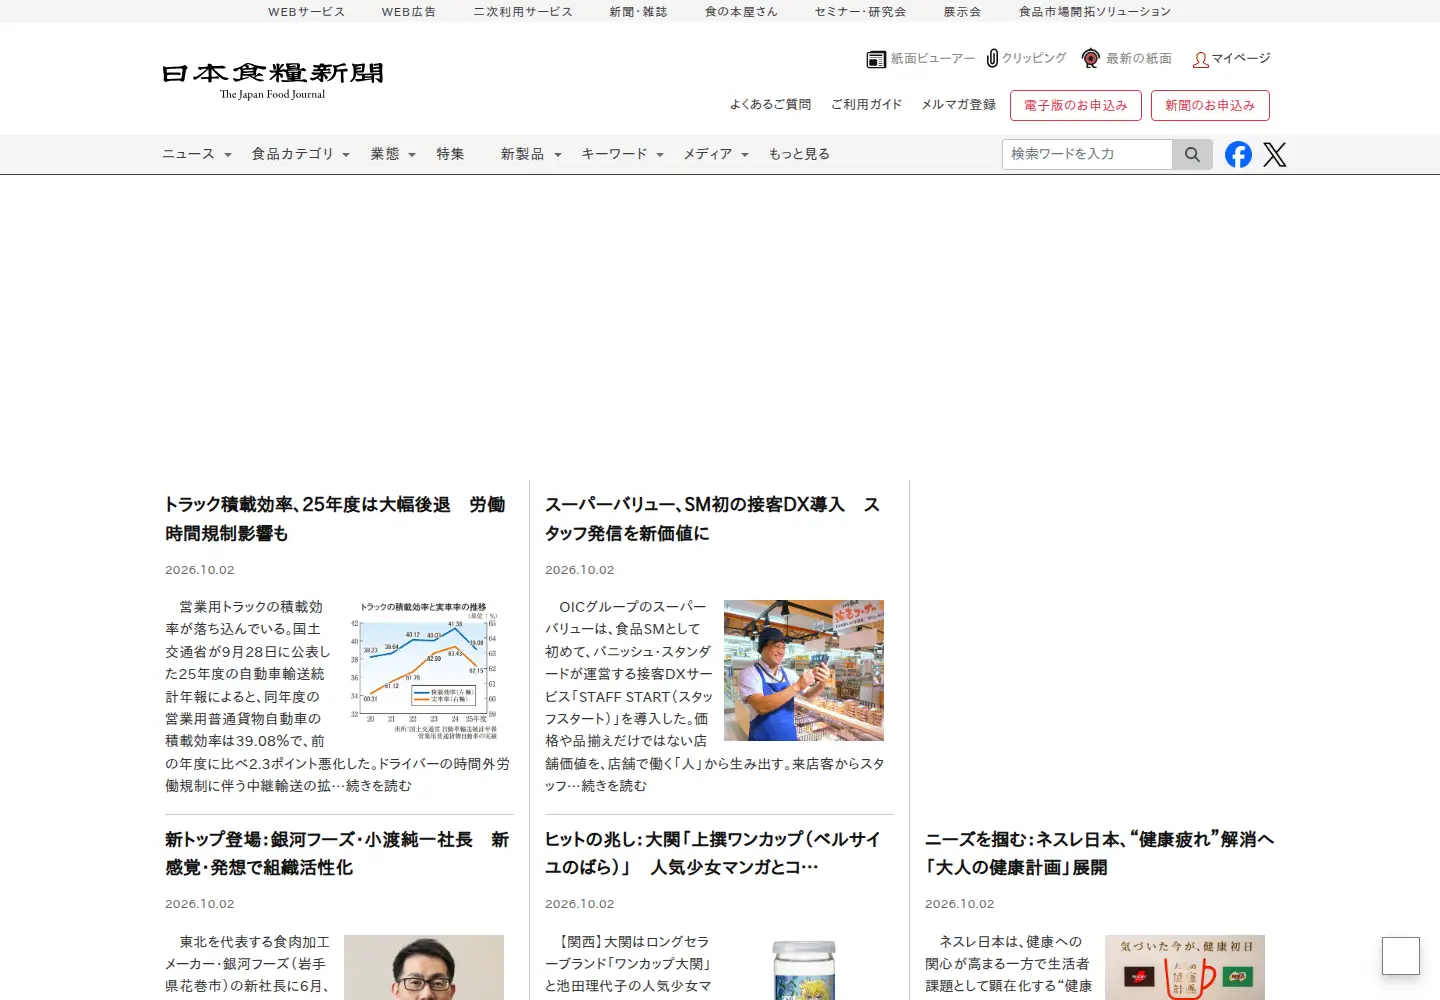Open 最新の紙面 latest edition
The height and width of the screenshot is (1000, 1440).
[1127, 59]
